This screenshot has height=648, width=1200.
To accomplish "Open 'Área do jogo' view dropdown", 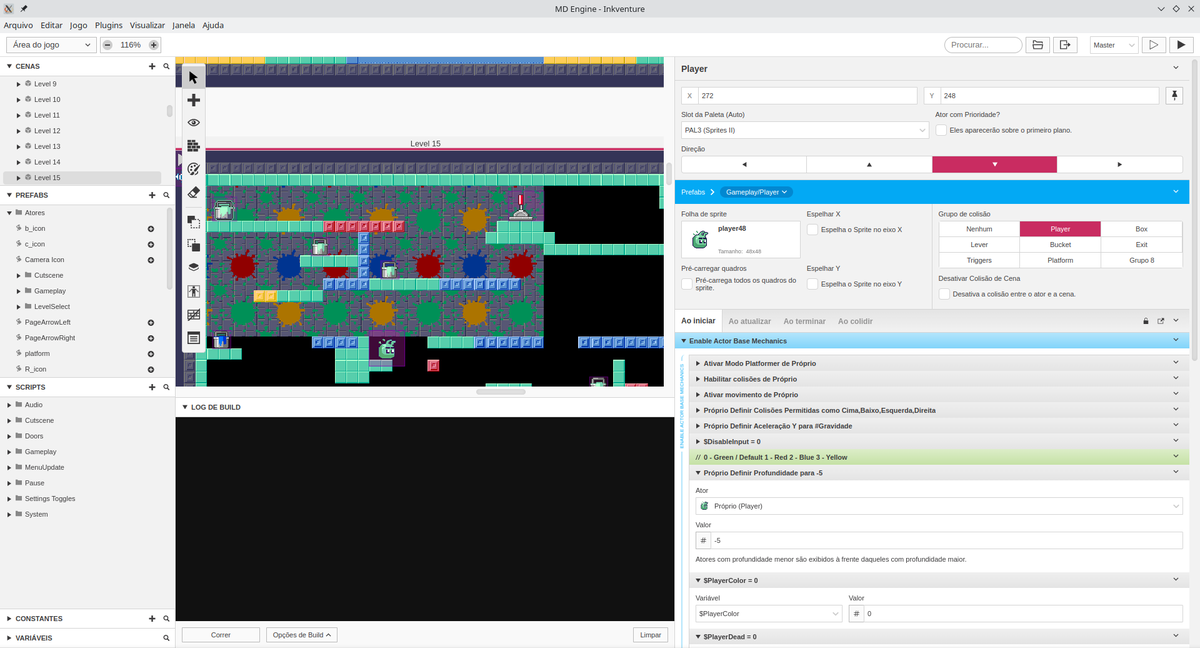I will click(51, 45).
